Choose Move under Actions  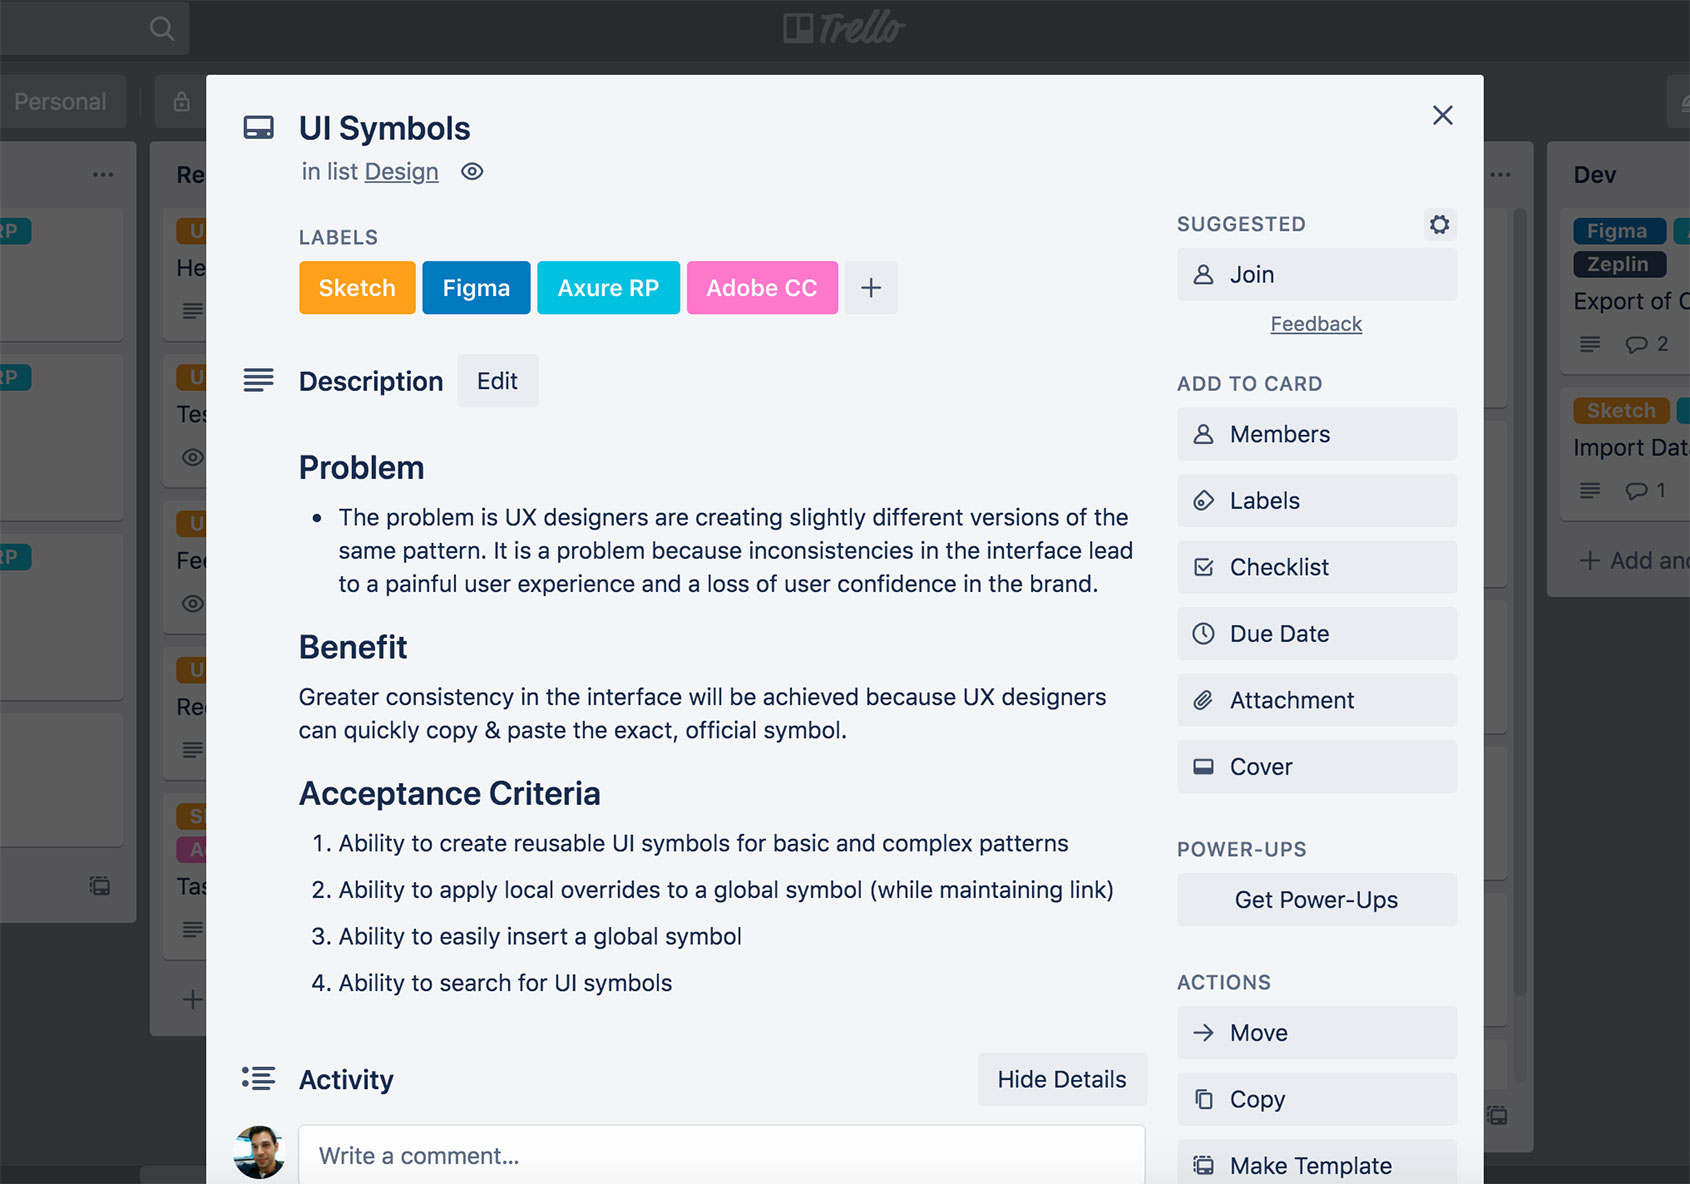pyautogui.click(x=1316, y=1033)
